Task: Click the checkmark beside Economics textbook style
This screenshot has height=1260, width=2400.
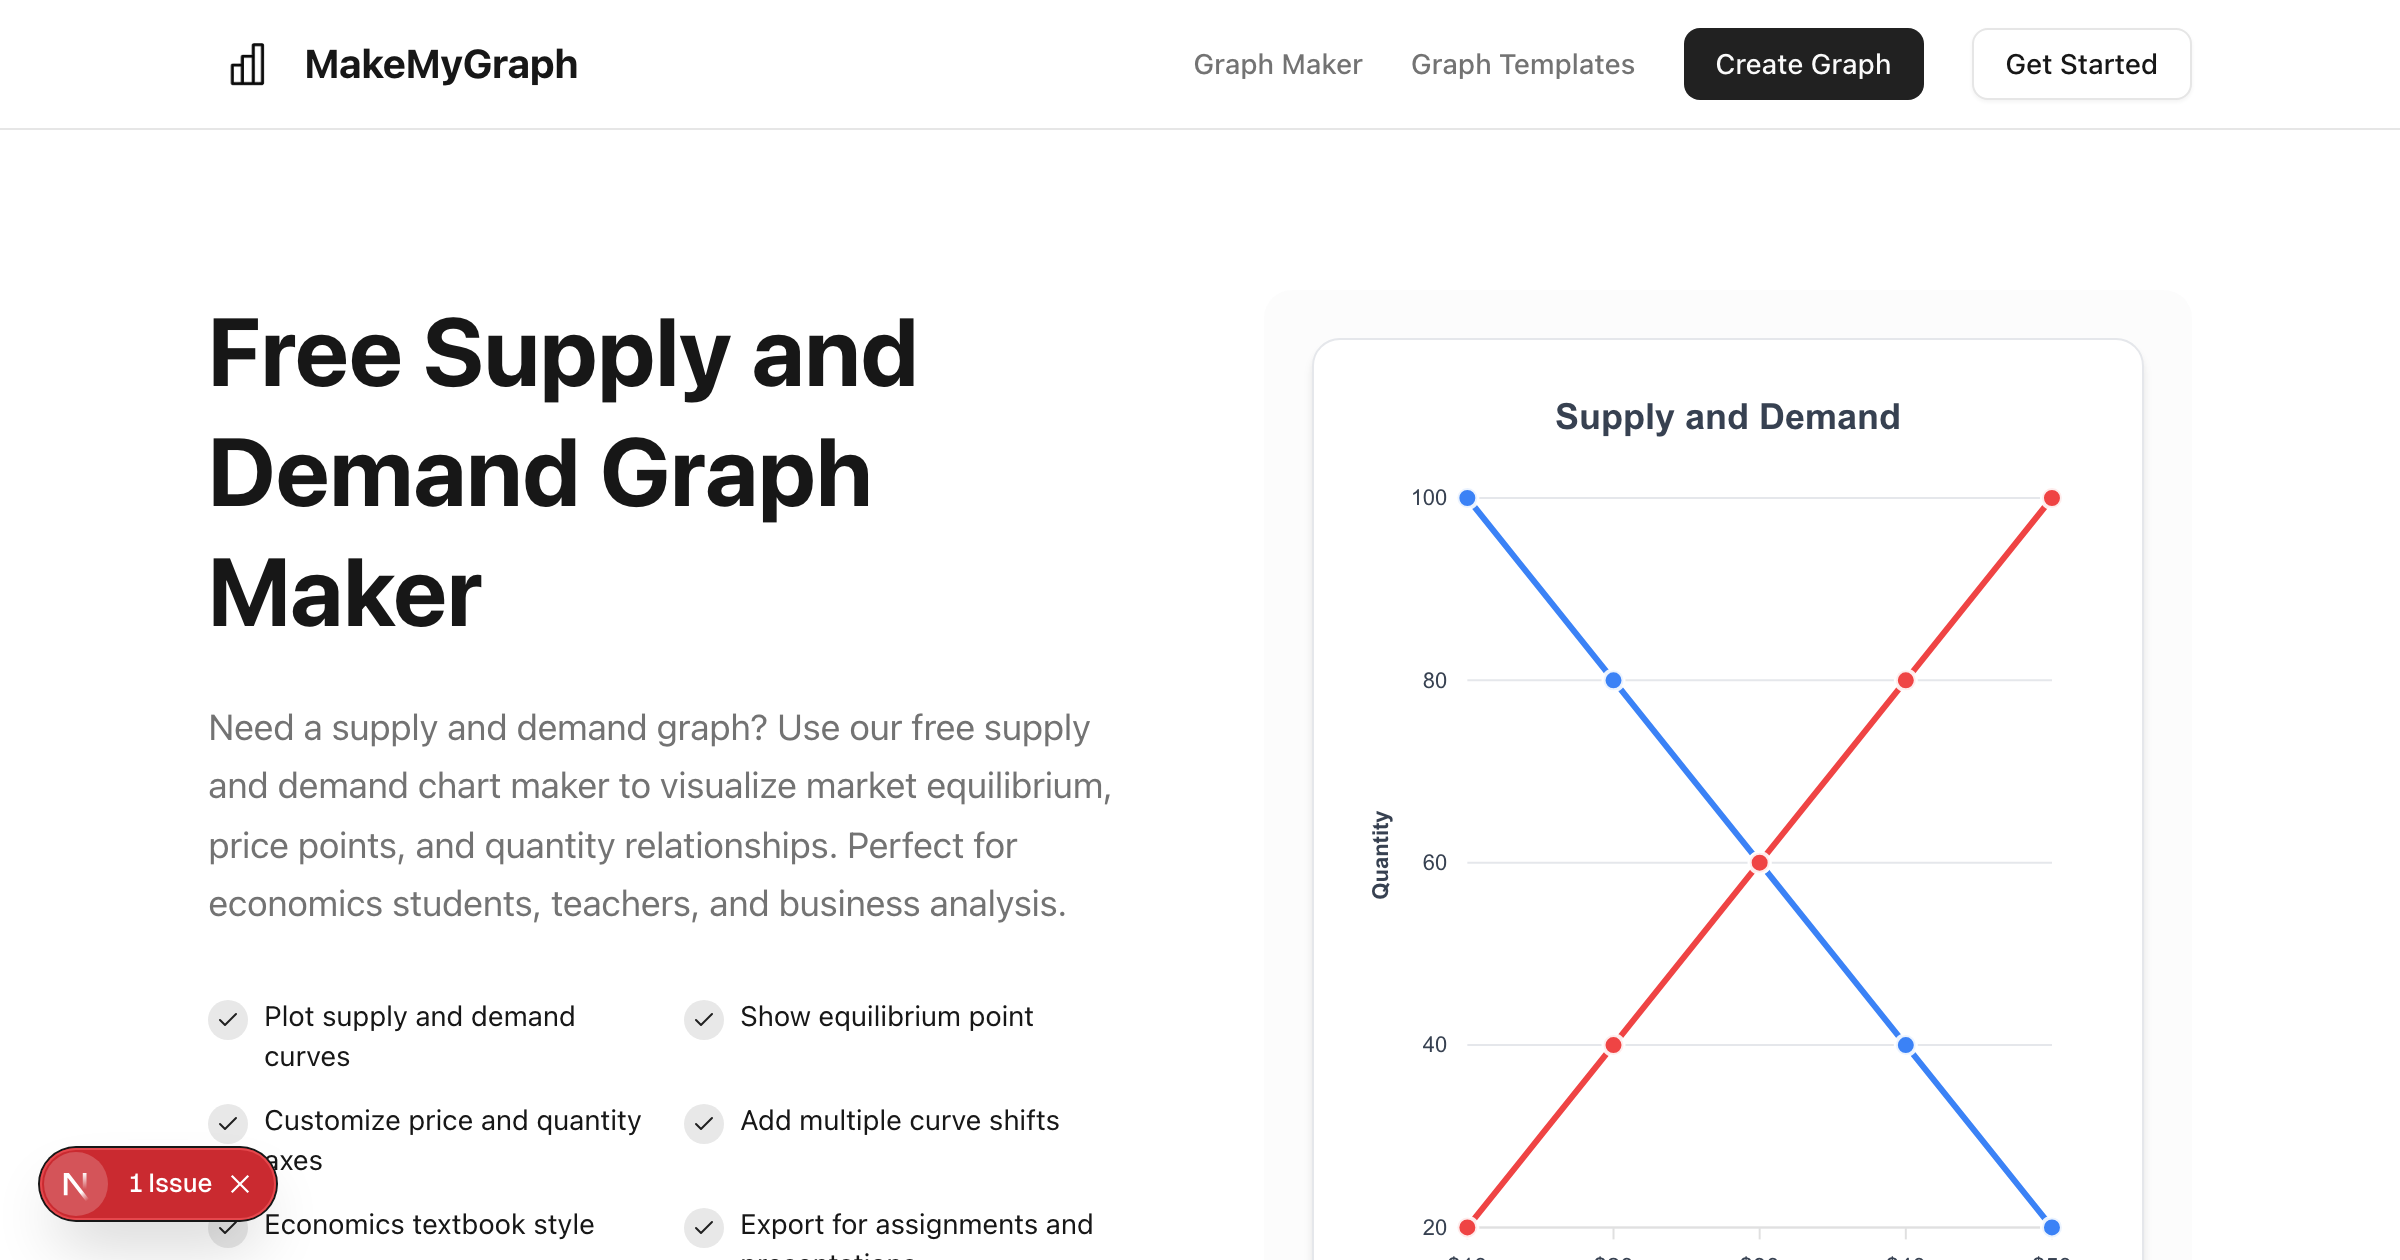Action: pyautogui.click(x=229, y=1227)
